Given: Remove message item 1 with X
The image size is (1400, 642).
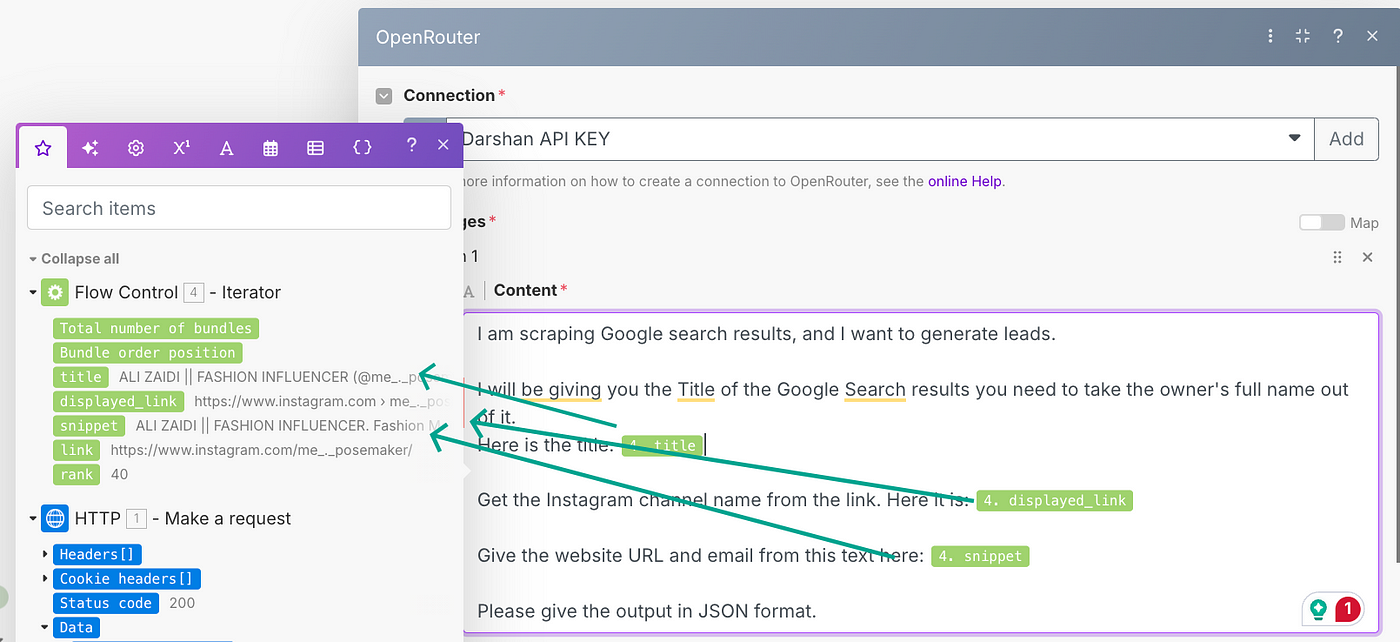Looking at the screenshot, I should click(x=1368, y=257).
